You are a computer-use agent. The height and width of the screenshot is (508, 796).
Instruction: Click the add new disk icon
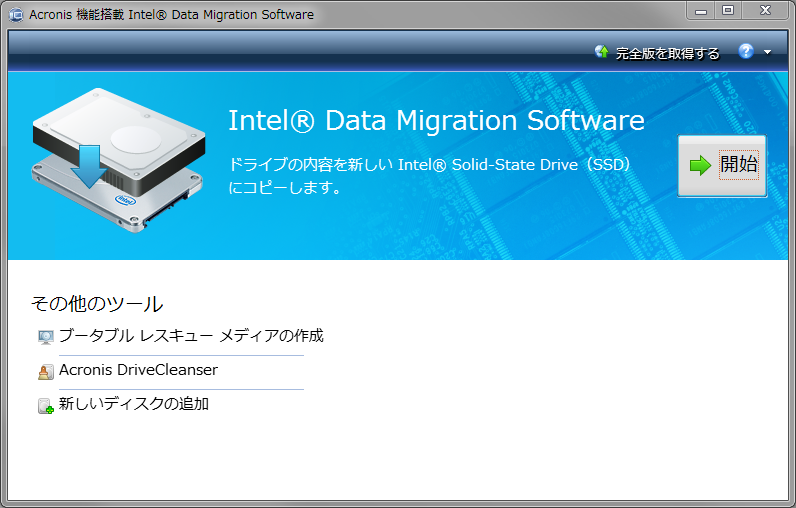pos(46,406)
